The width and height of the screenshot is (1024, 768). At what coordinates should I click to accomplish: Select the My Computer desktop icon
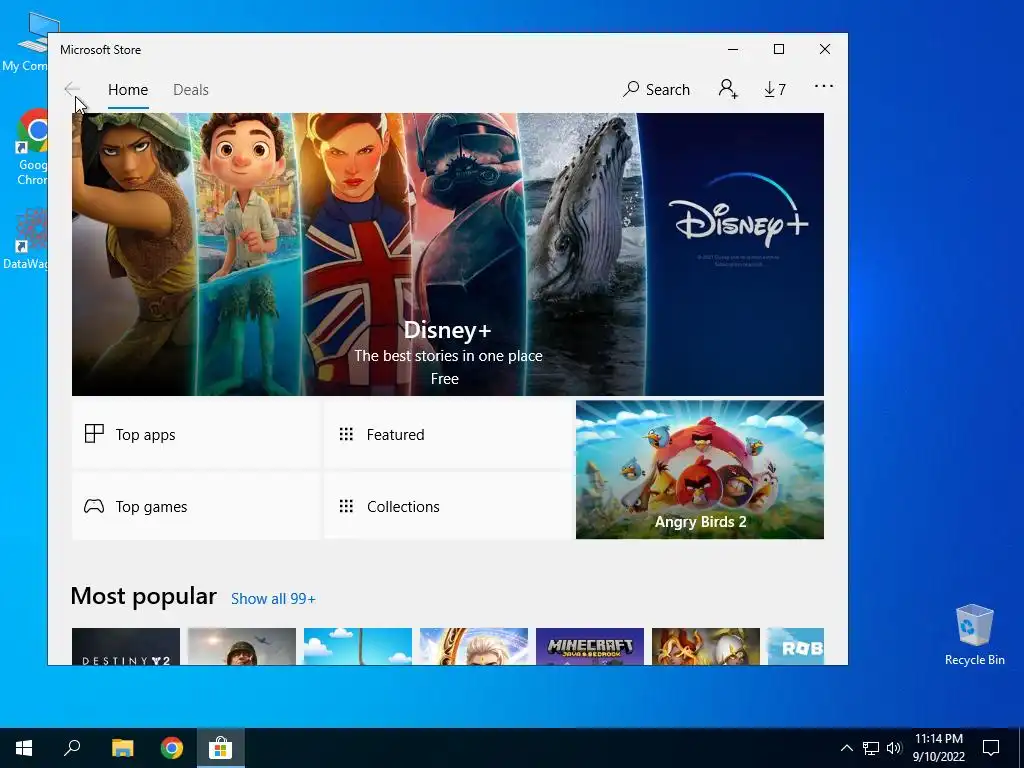pos(25,42)
